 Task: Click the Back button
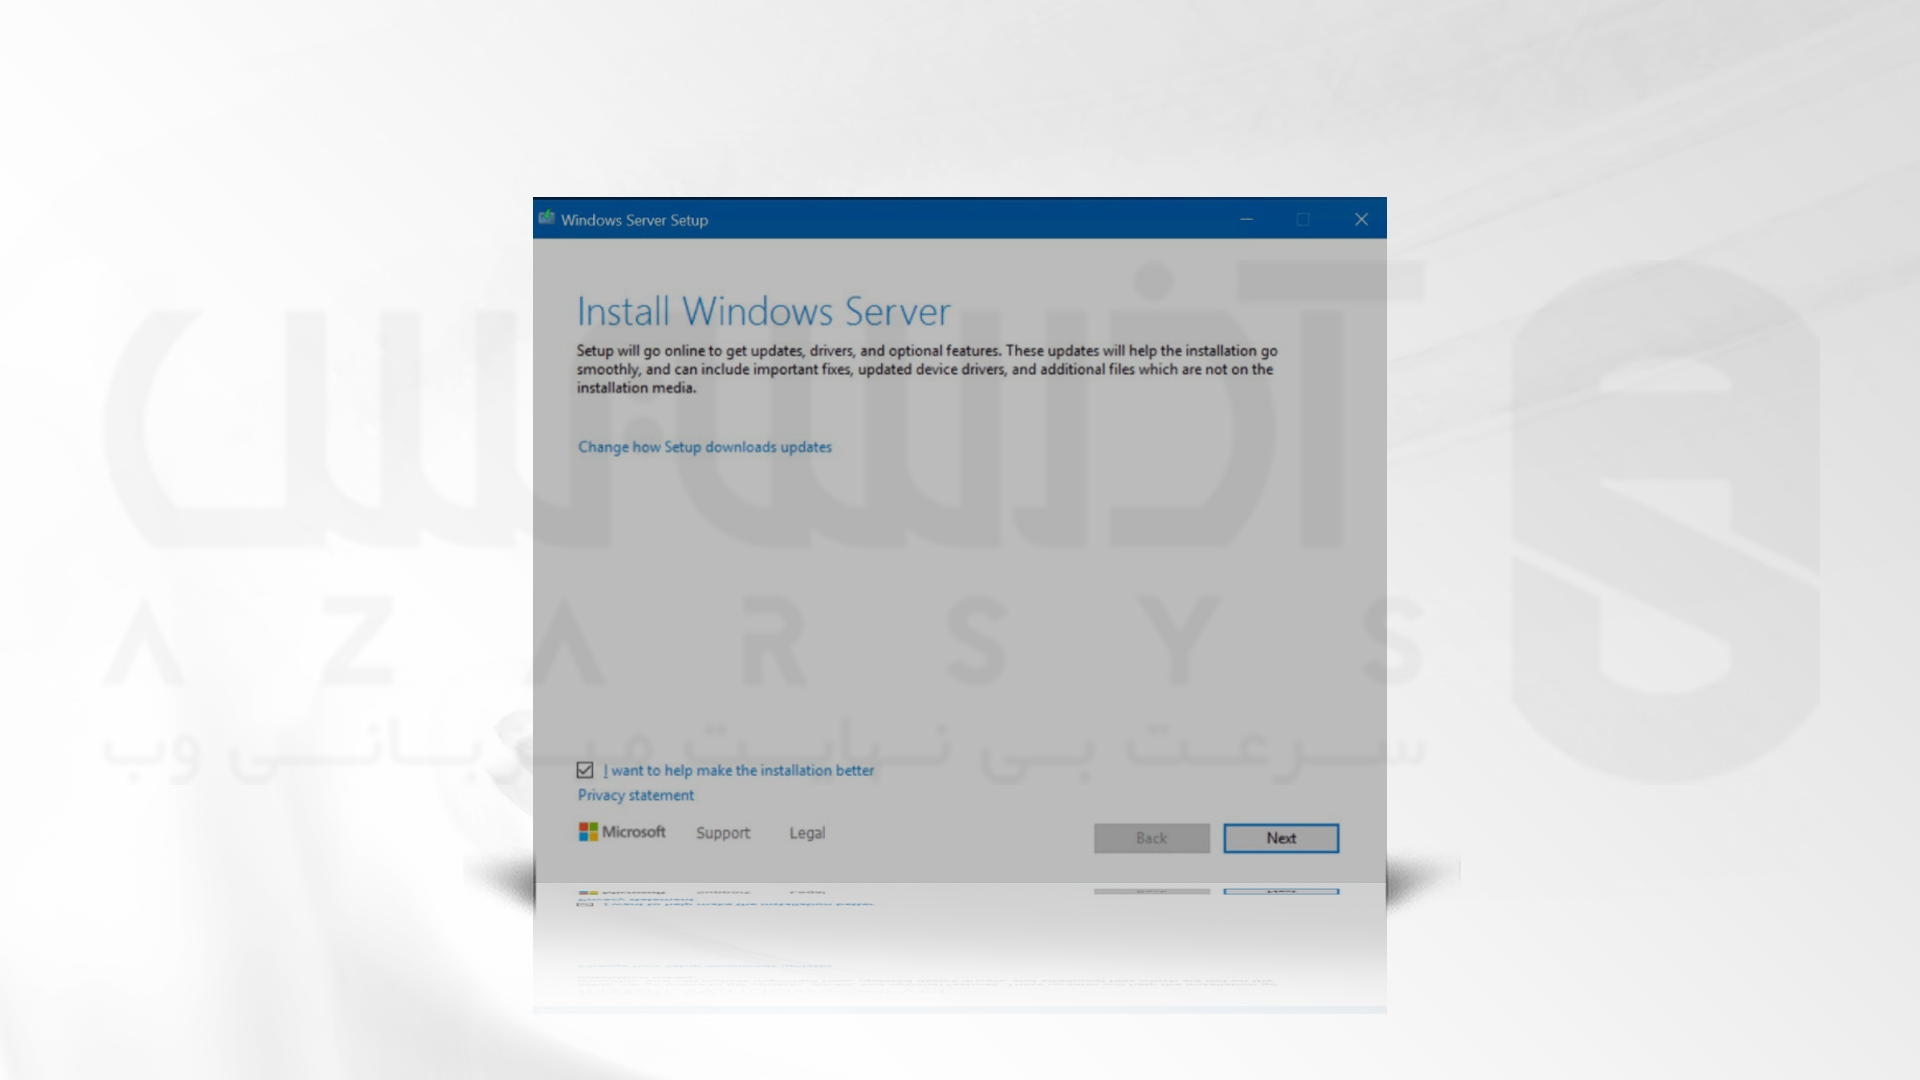click(1151, 837)
